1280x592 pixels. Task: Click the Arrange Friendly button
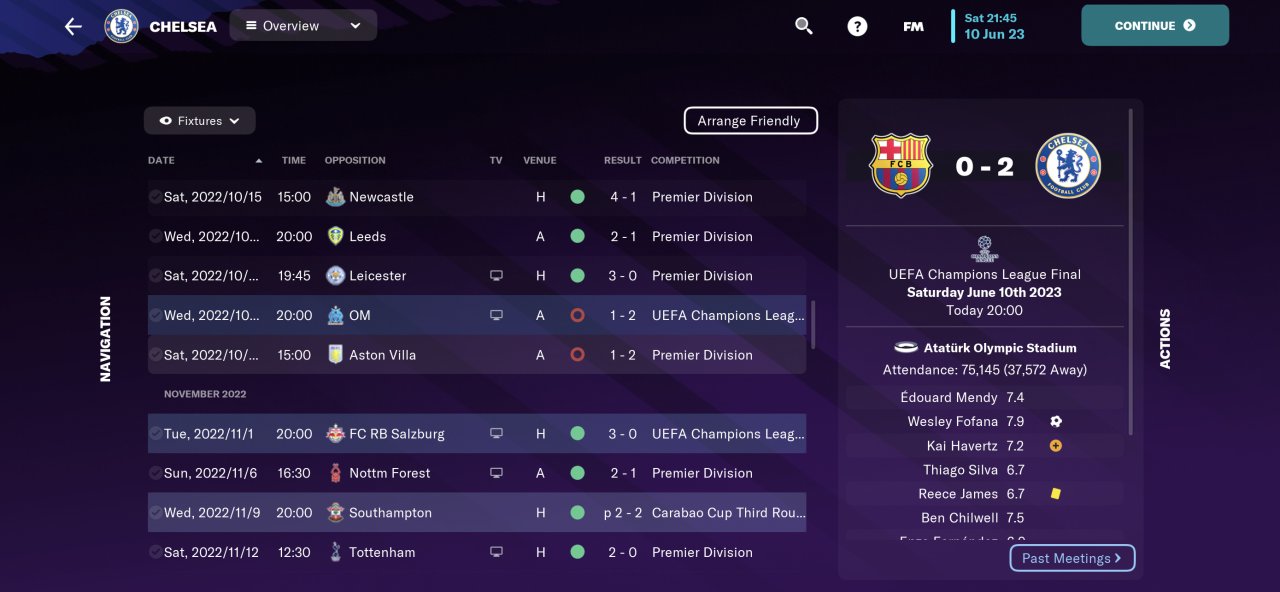point(750,121)
